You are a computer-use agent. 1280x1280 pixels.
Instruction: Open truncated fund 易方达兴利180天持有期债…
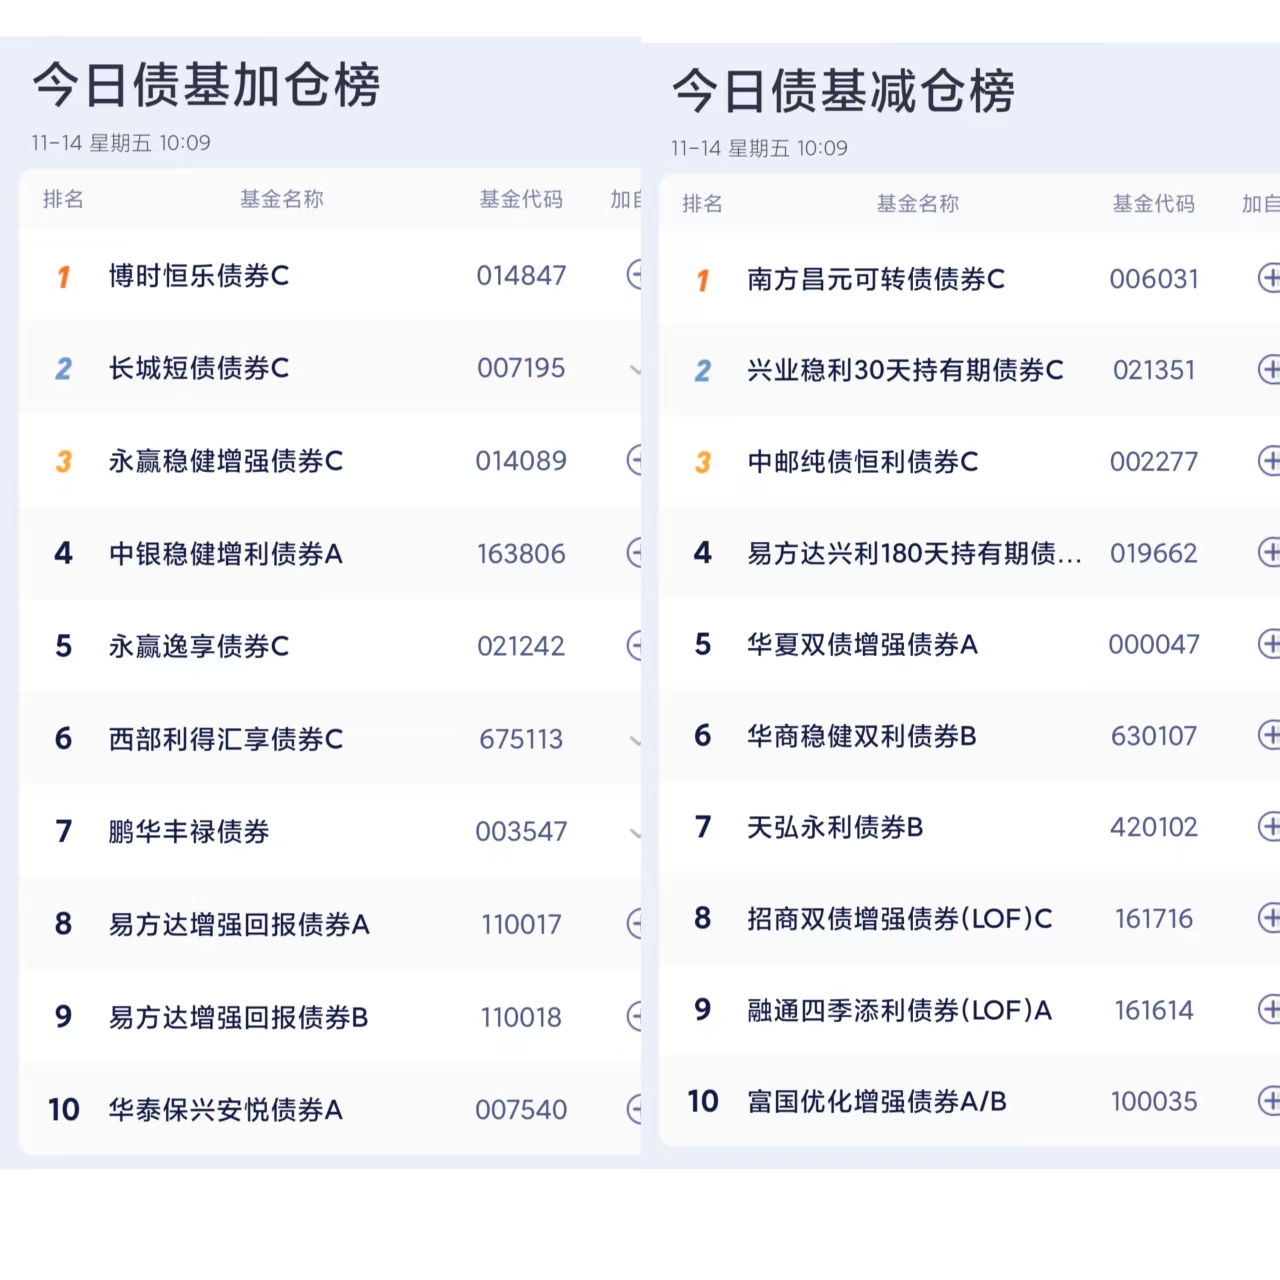[x=913, y=553]
